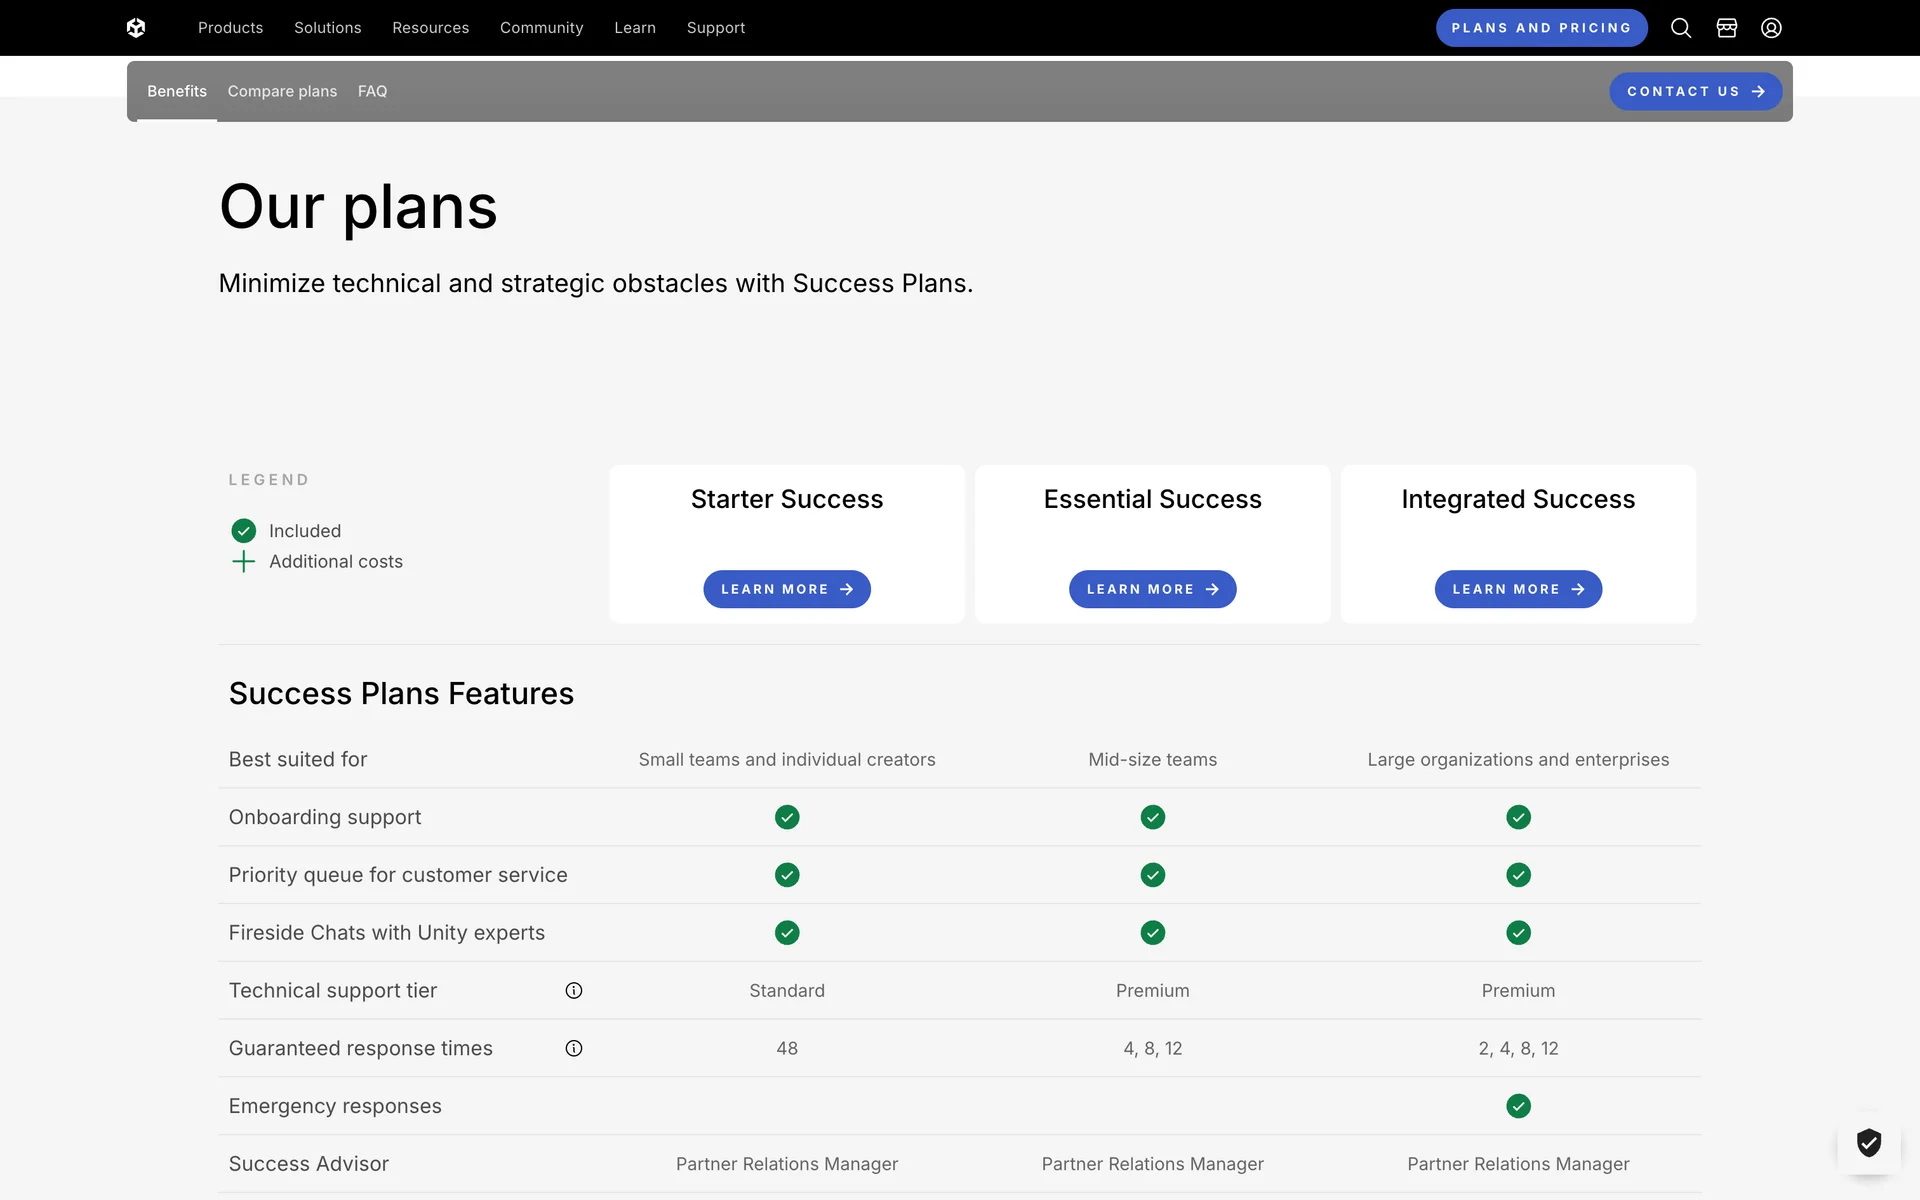Image resolution: width=1920 pixels, height=1200 pixels.
Task: Click info icon beside Guaranteed response times
Action: pos(574,1049)
